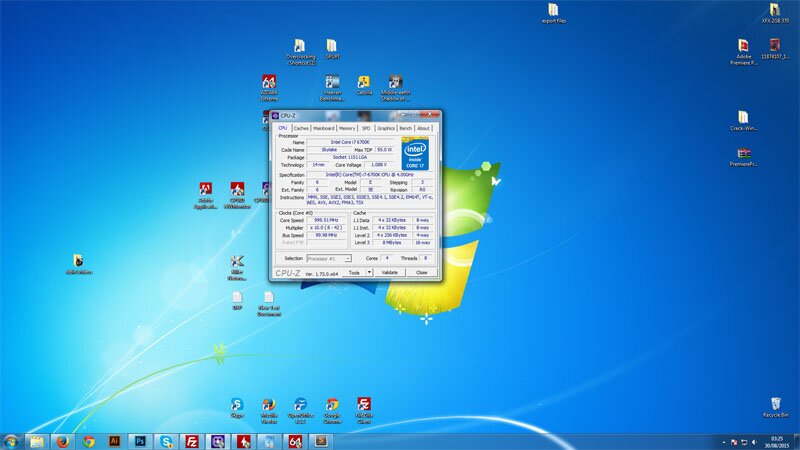Open the PremierePr... archive file icon
The height and width of the screenshot is (450, 800).
[x=743, y=157]
